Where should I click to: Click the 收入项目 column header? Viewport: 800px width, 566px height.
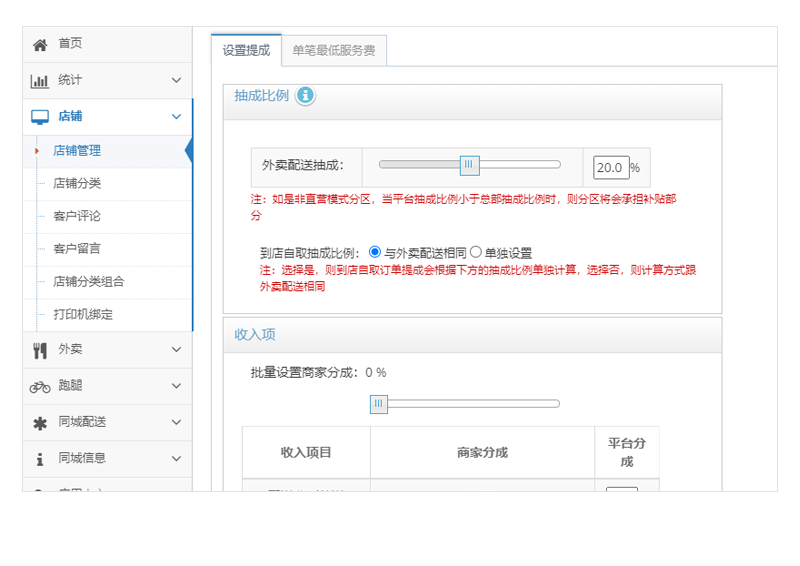[x=306, y=453]
